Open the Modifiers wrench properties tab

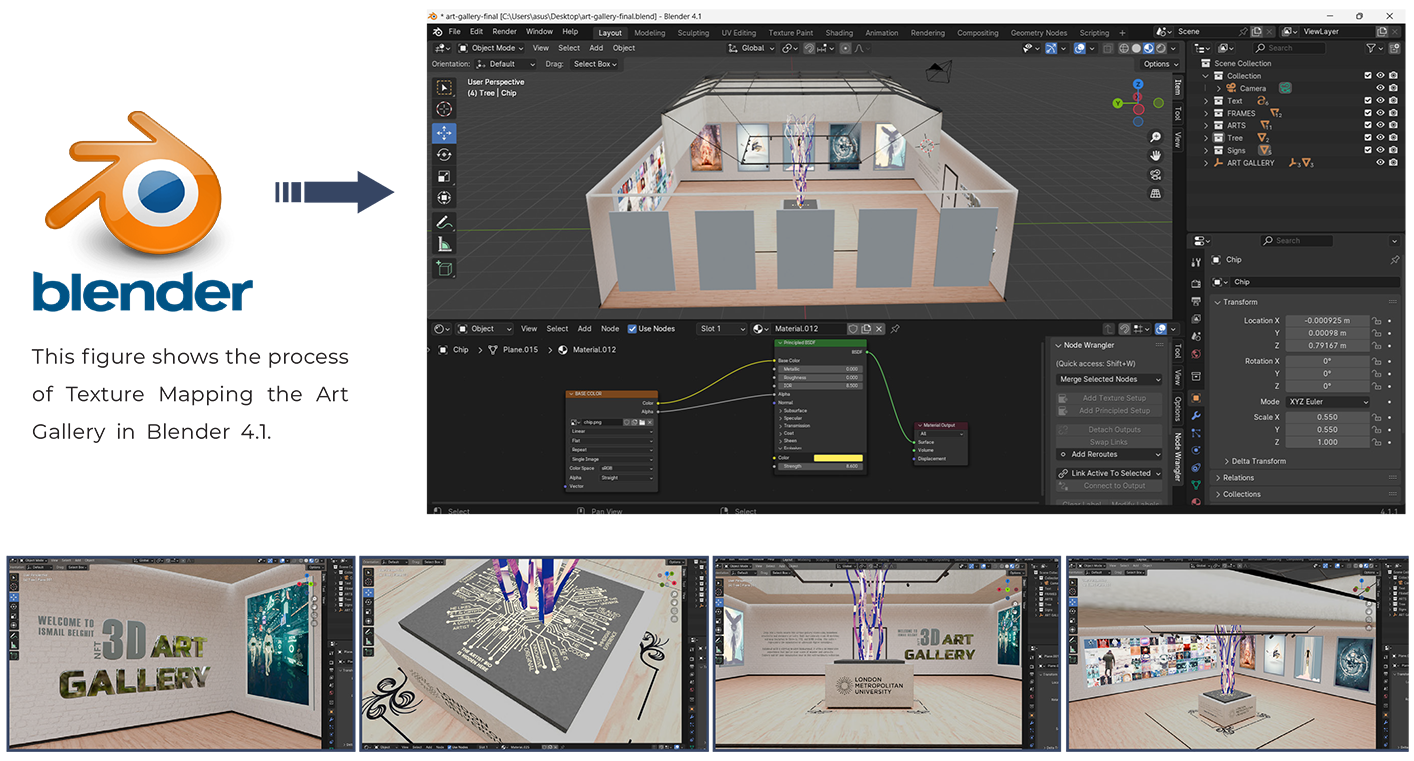click(1196, 416)
